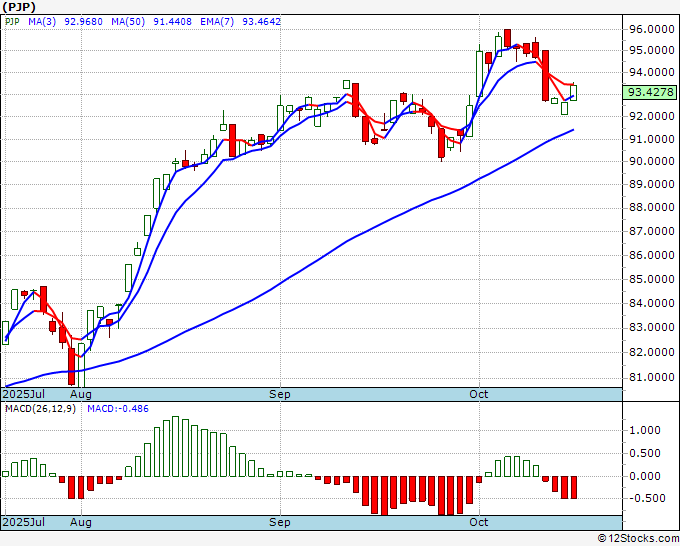
Task: Click Sep on the price chart axis
Action: click(x=280, y=394)
